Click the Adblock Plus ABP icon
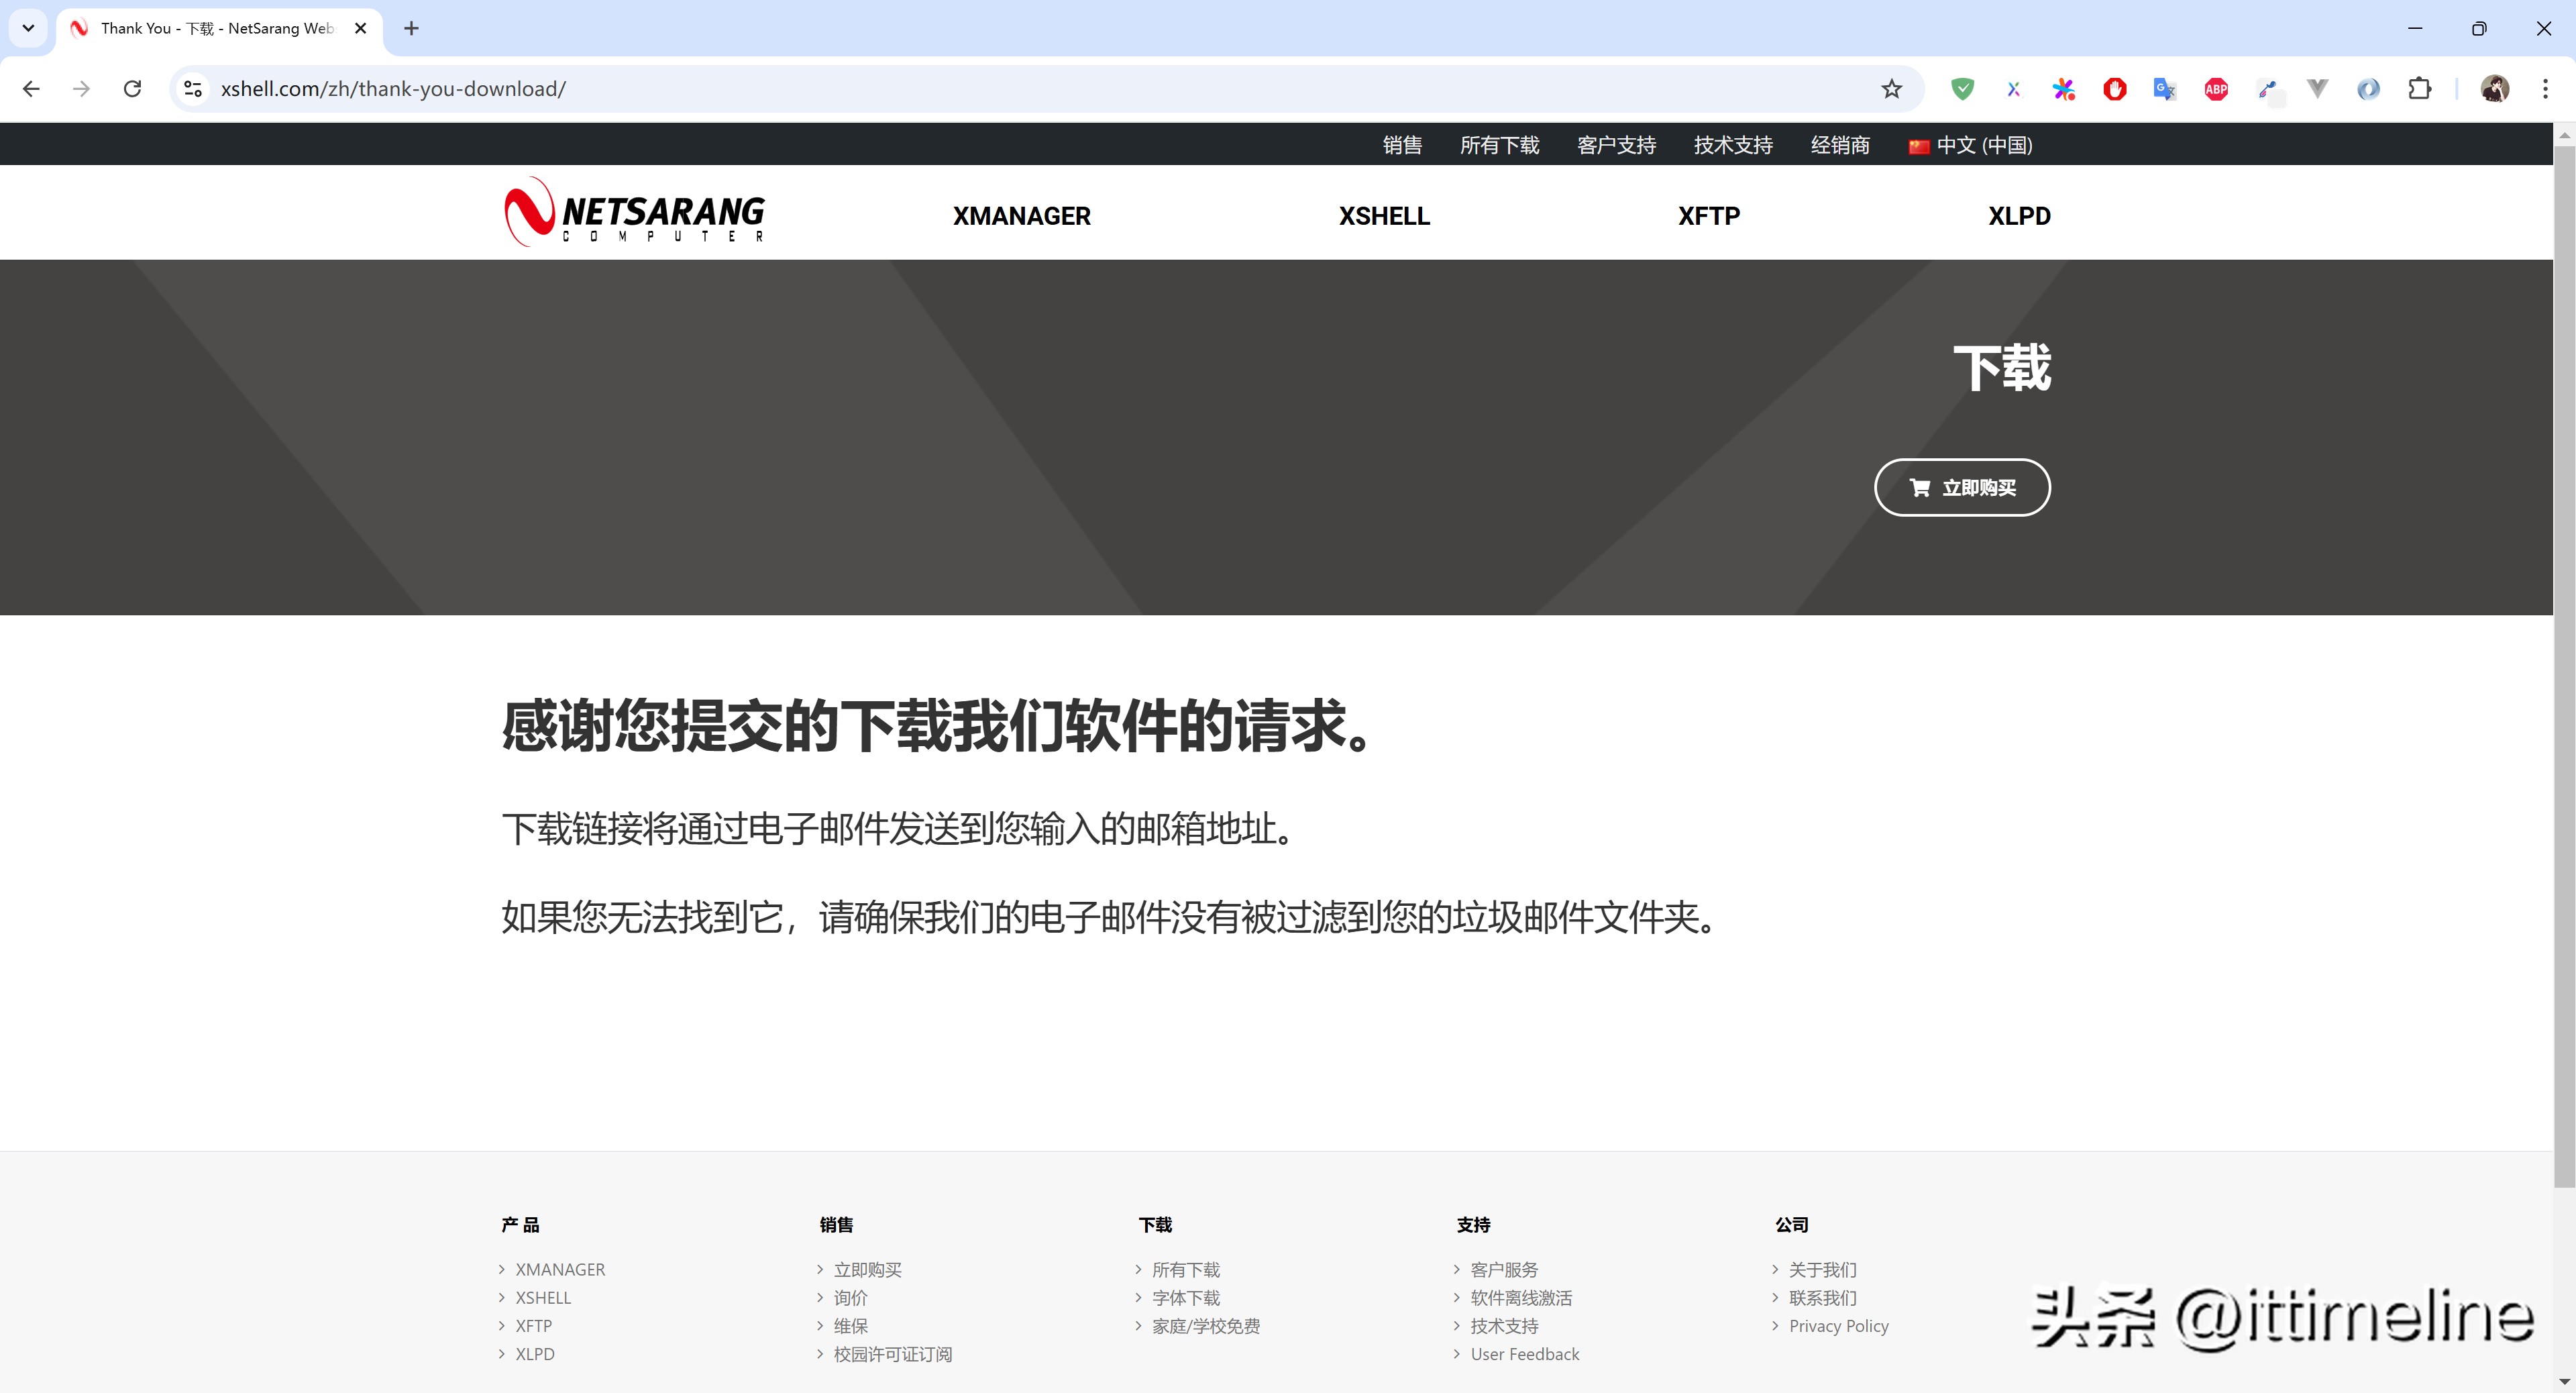The width and height of the screenshot is (2576, 1393). [x=2216, y=89]
